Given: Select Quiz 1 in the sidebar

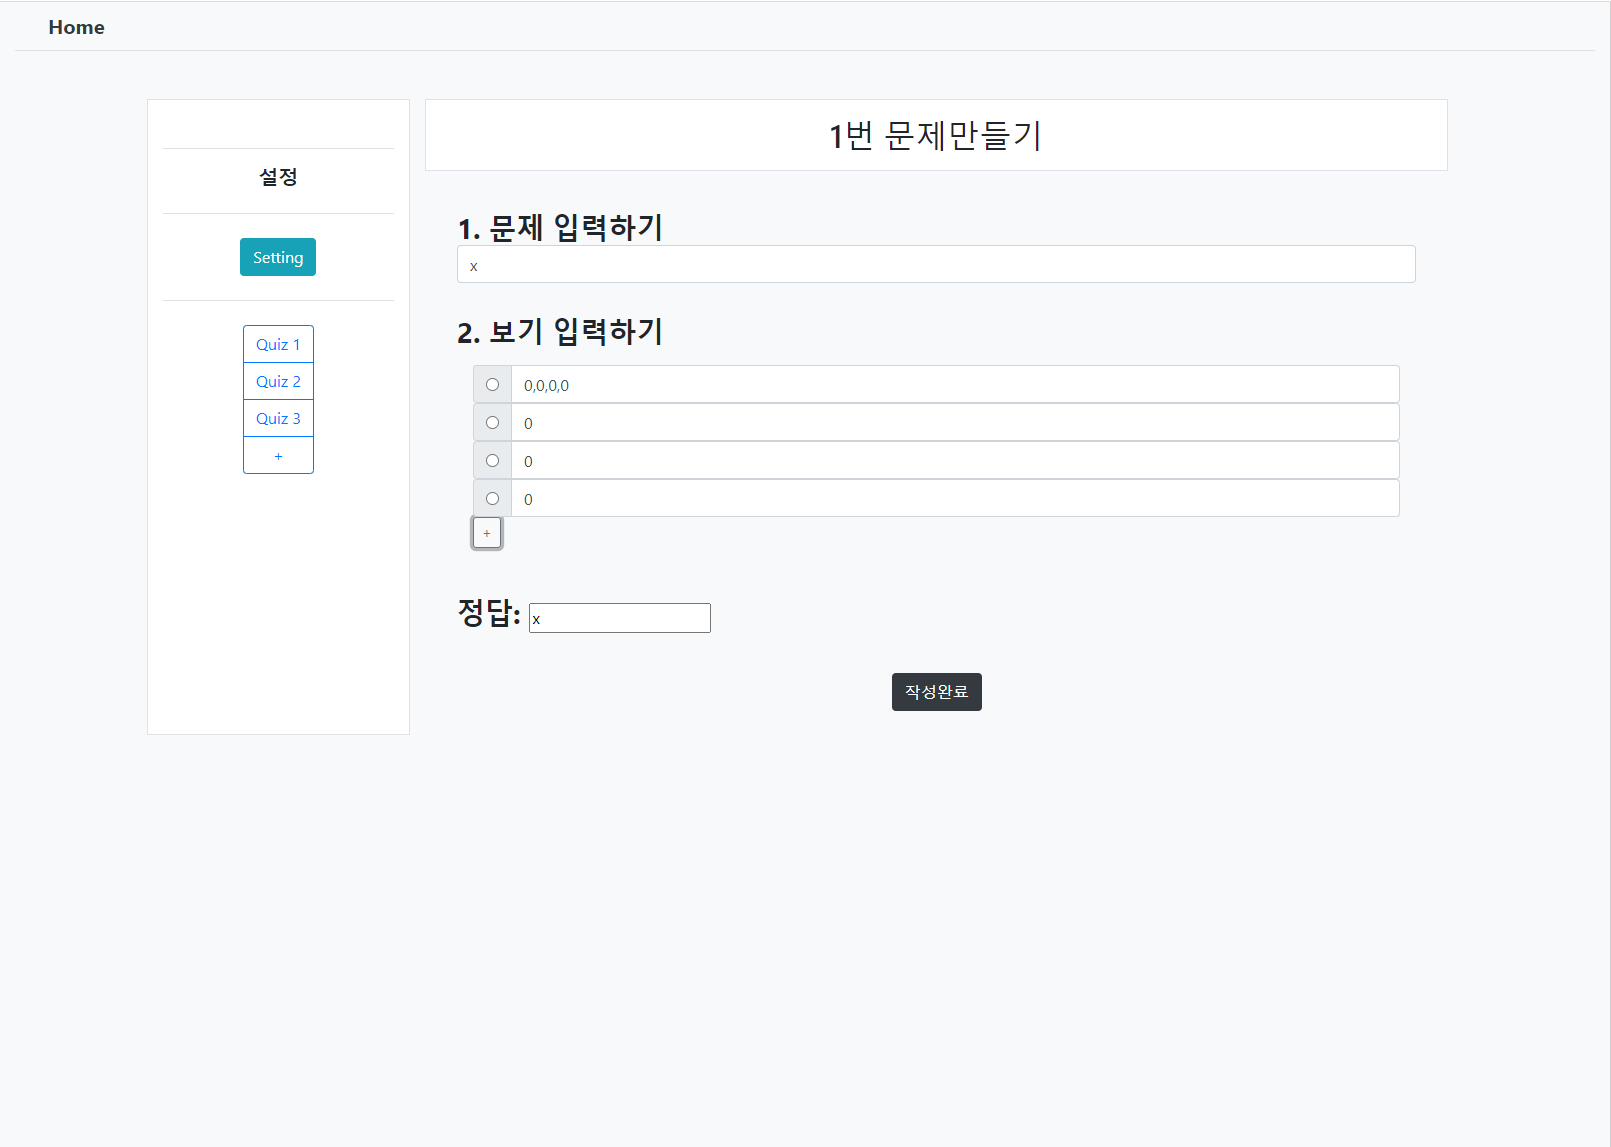Looking at the screenshot, I should pyautogui.click(x=278, y=344).
